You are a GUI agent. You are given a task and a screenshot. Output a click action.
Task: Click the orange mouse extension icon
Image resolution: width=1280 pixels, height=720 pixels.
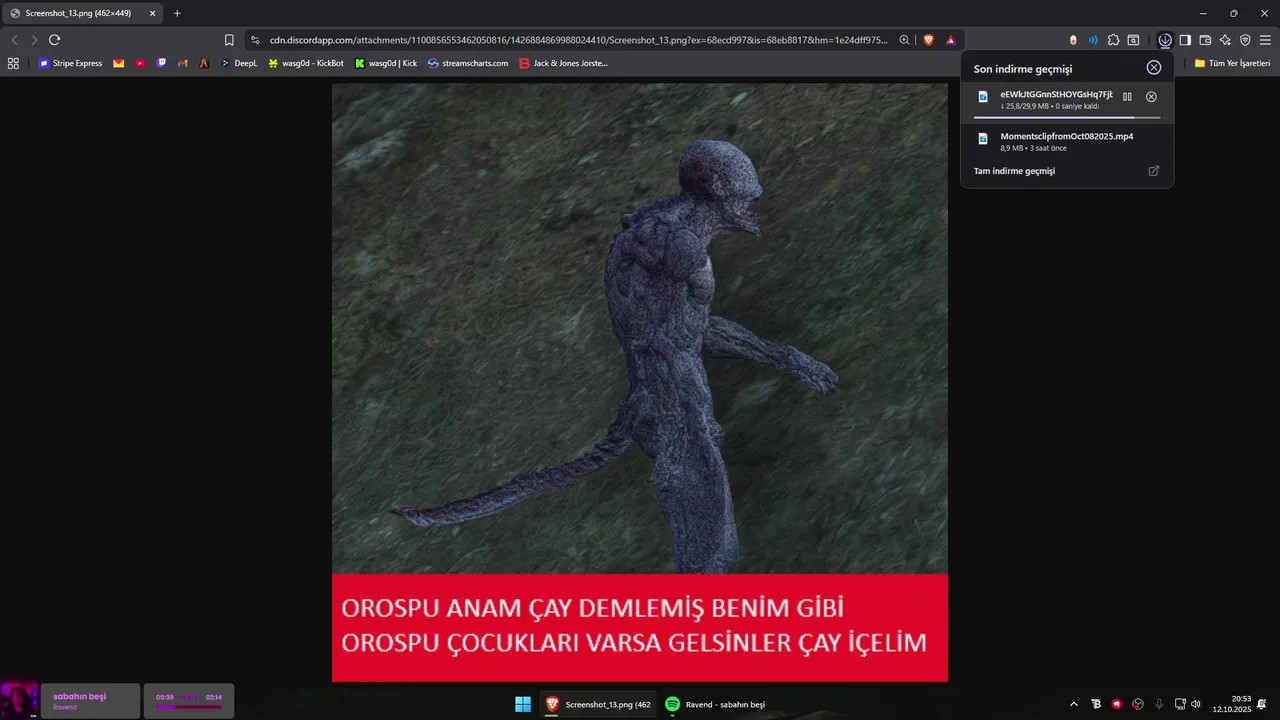(x=1073, y=40)
